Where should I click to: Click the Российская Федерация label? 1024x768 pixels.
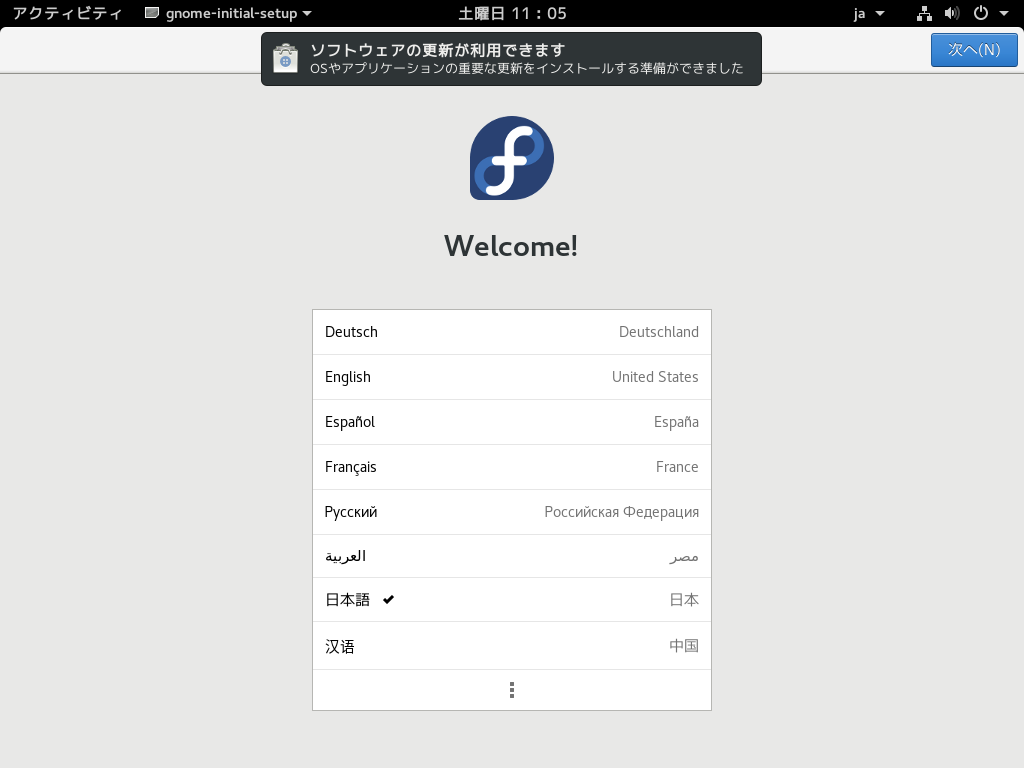tap(622, 512)
